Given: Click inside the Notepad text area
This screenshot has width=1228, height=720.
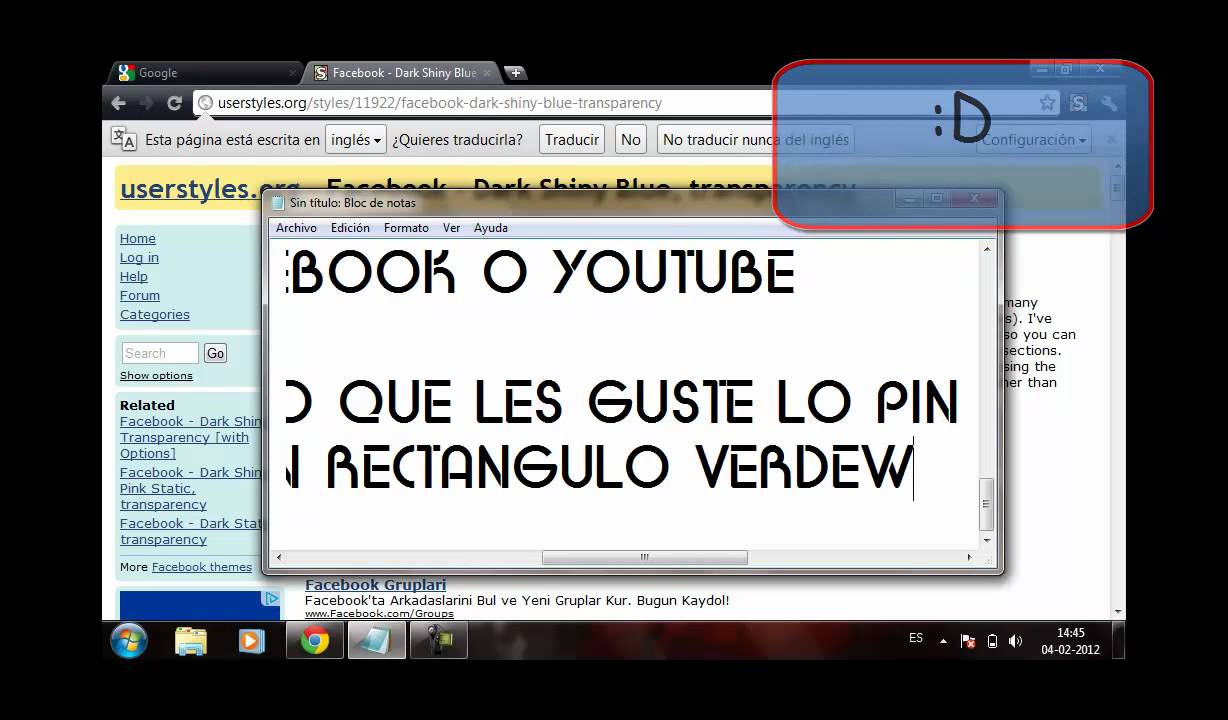Looking at the screenshot, I should [626, 395].
